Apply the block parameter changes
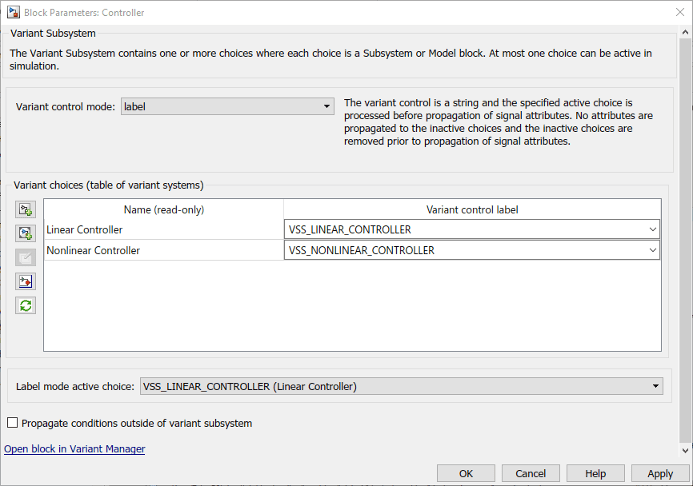Image resolution: width=693 pixels, height=486 pixels. click(x=660, y=473)
